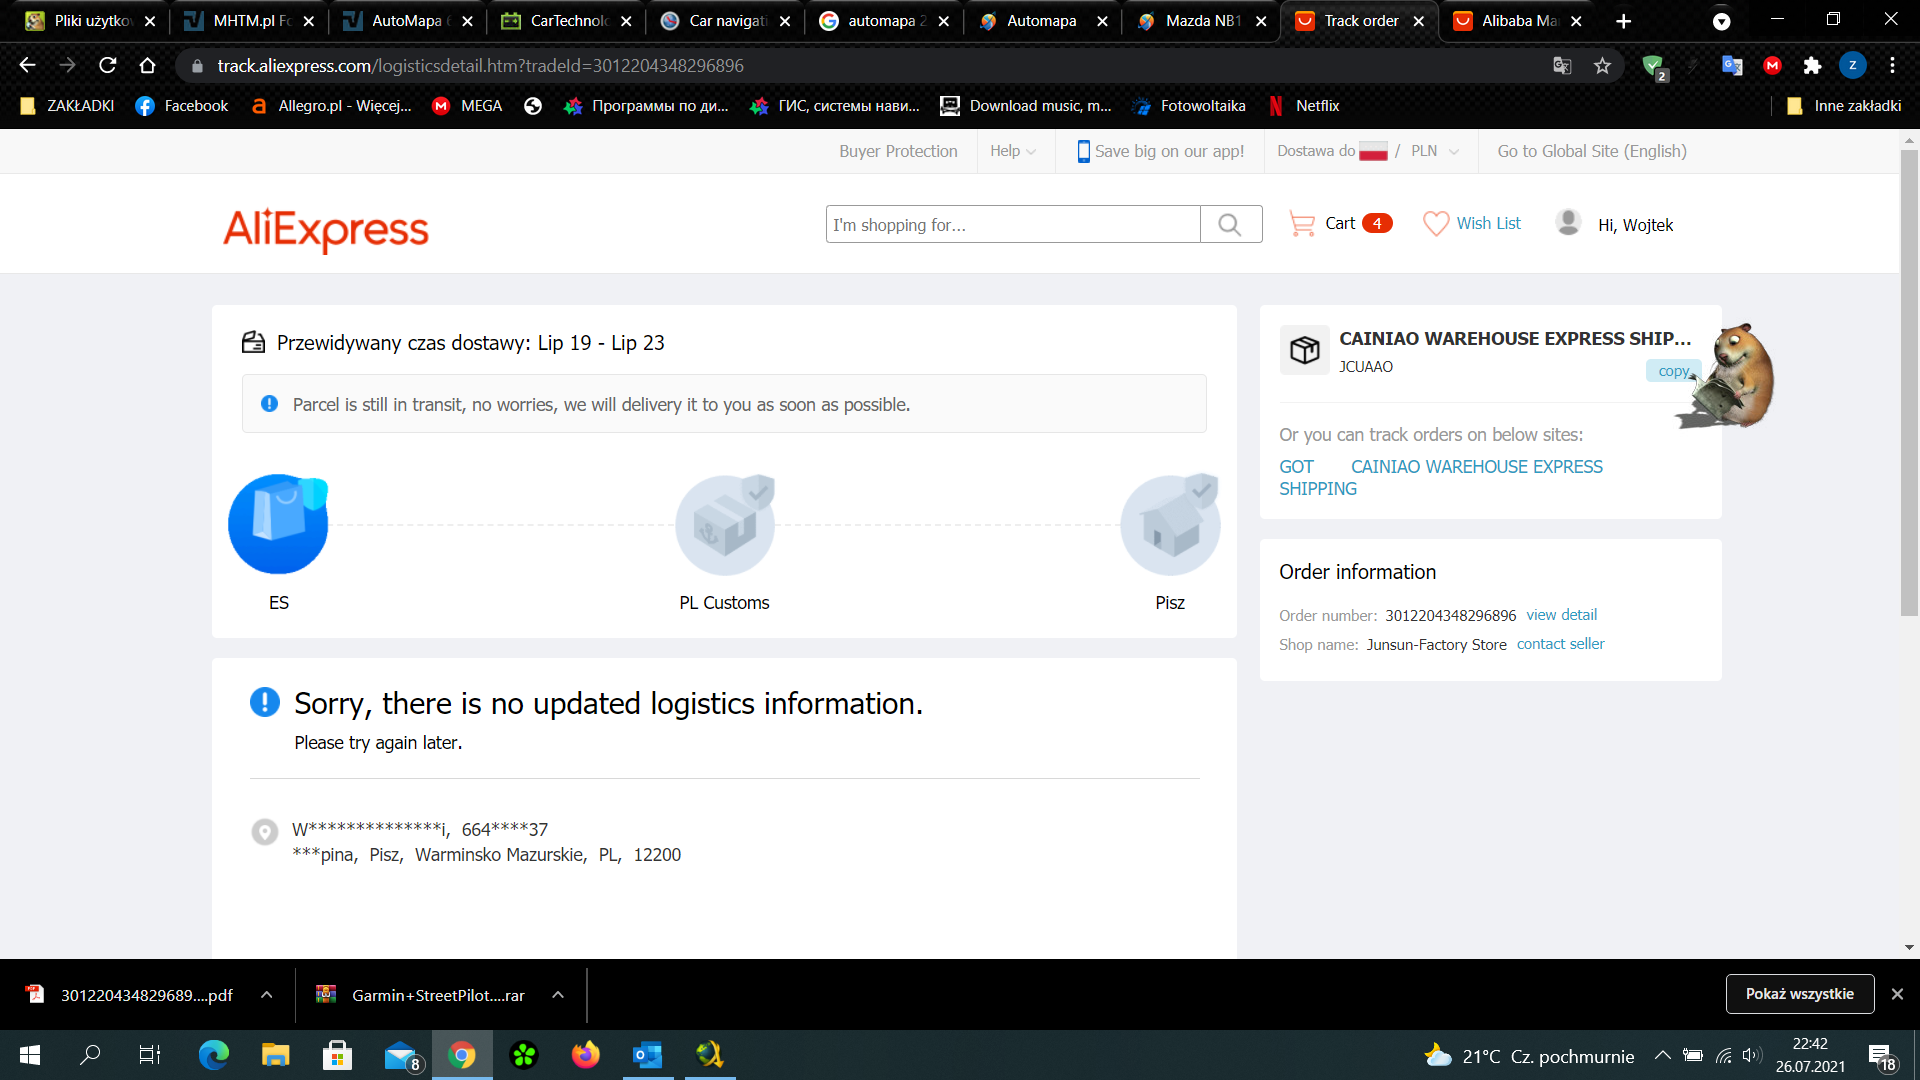Image resolution: width=1920 pixels, height=1080 pixels.
Task: Click the package box icon beside CAINIAO
Action: click(x=1304, y=350)
